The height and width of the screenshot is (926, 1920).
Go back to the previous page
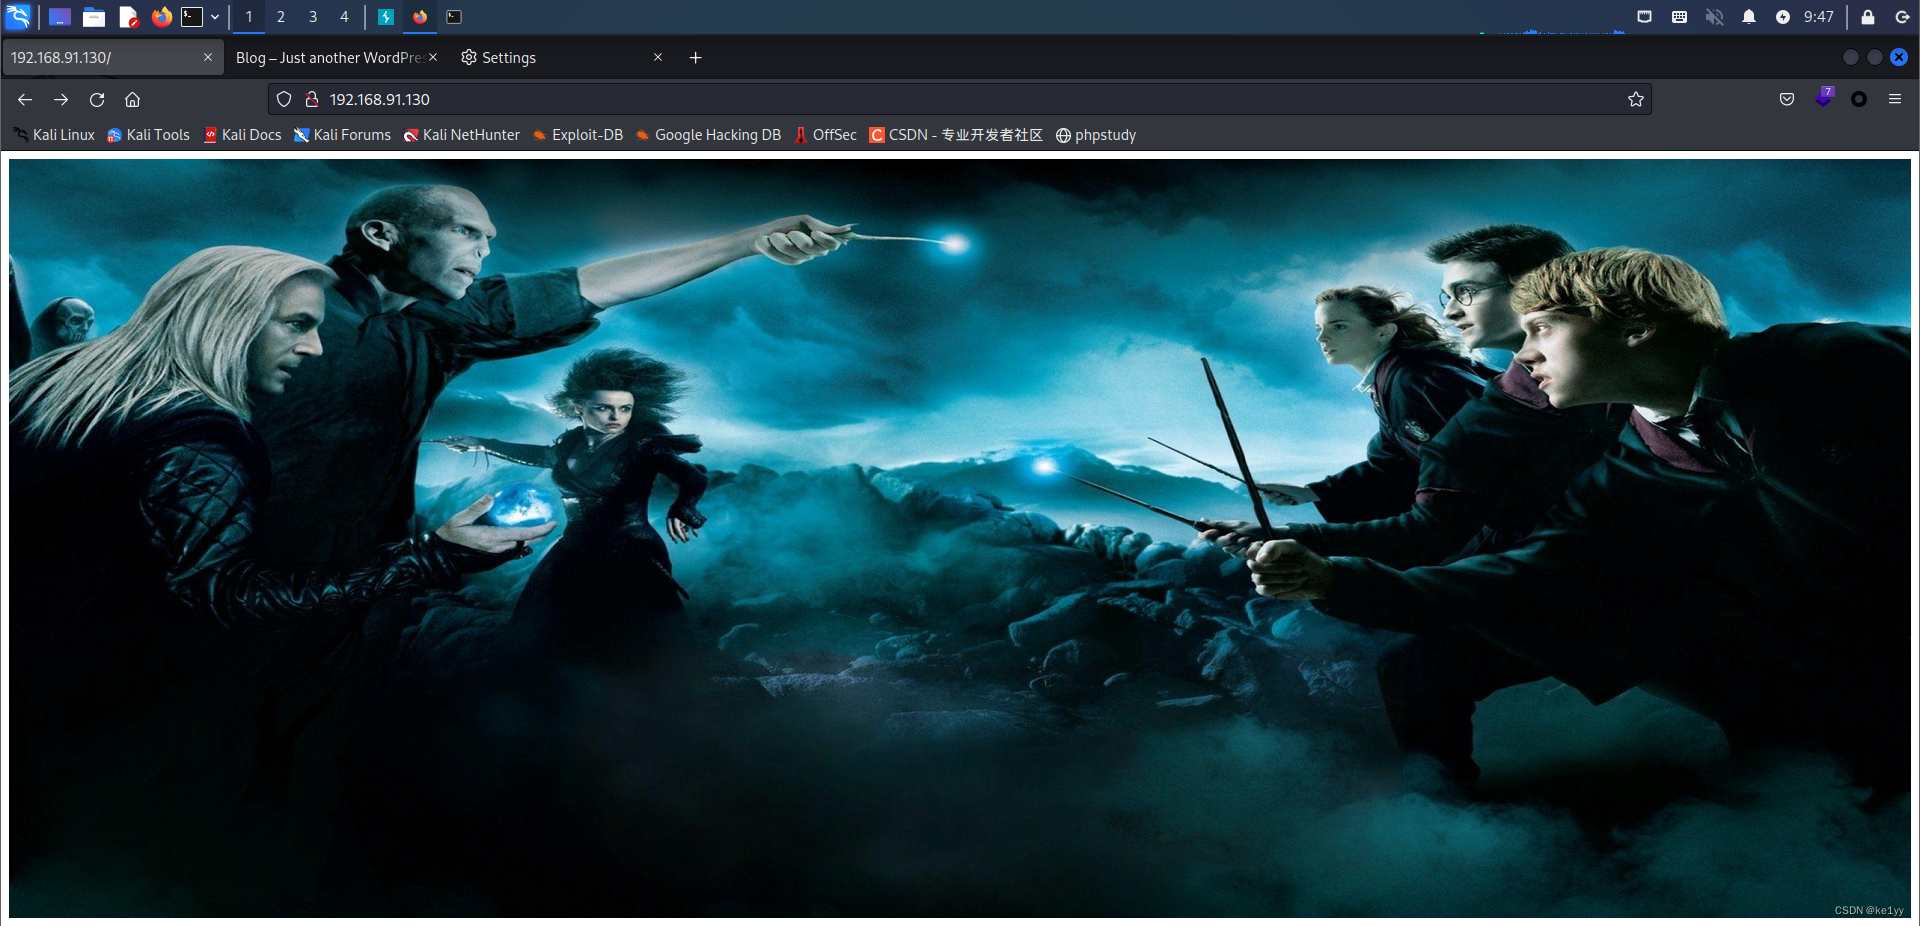(25, 99)
